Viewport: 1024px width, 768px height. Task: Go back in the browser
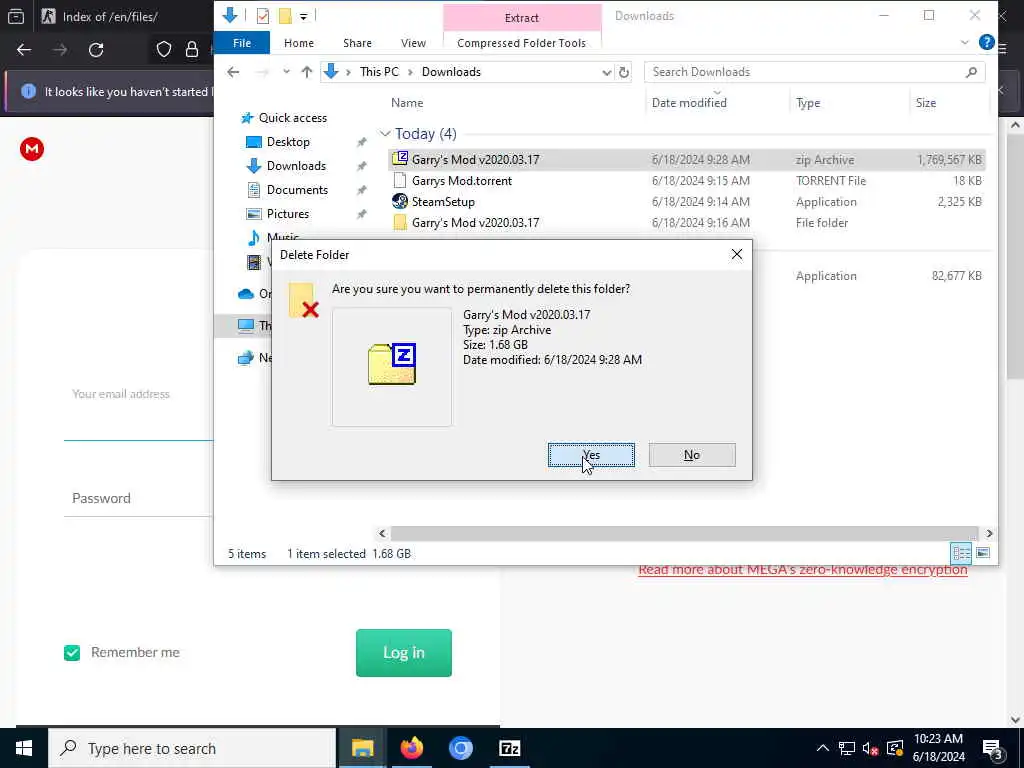(x=24, y=50)
